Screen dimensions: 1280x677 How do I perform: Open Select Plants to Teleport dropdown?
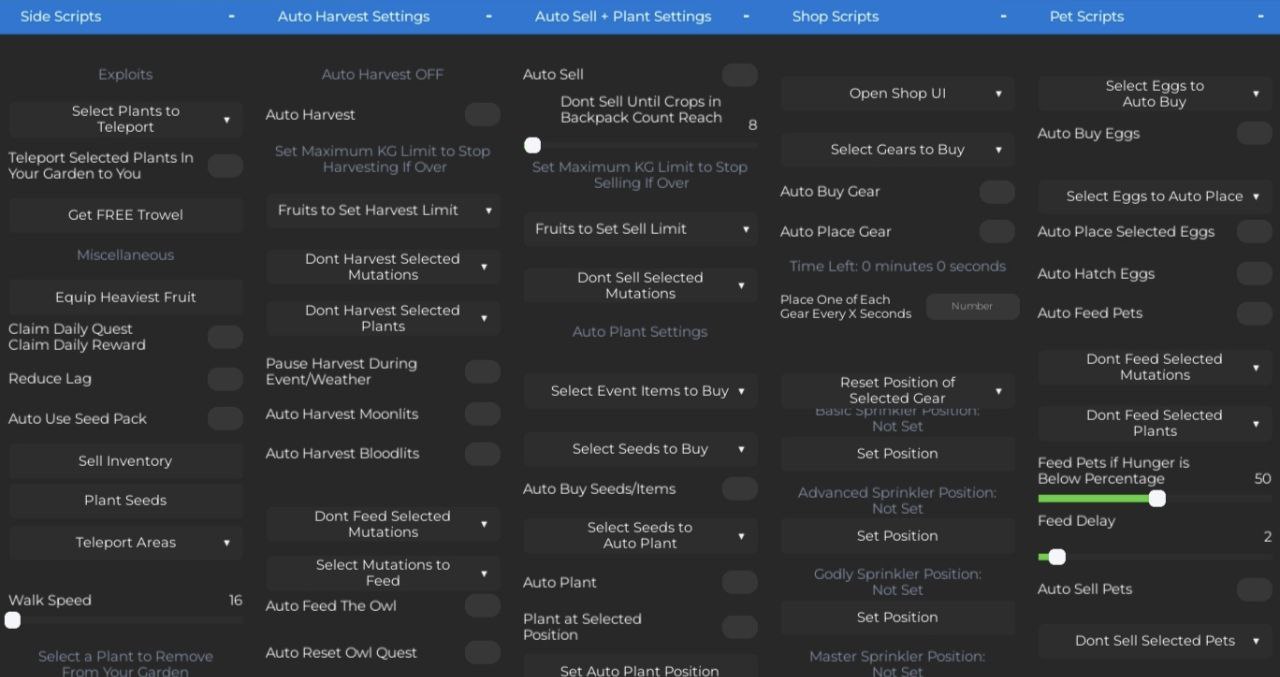(x=126, y=119)
